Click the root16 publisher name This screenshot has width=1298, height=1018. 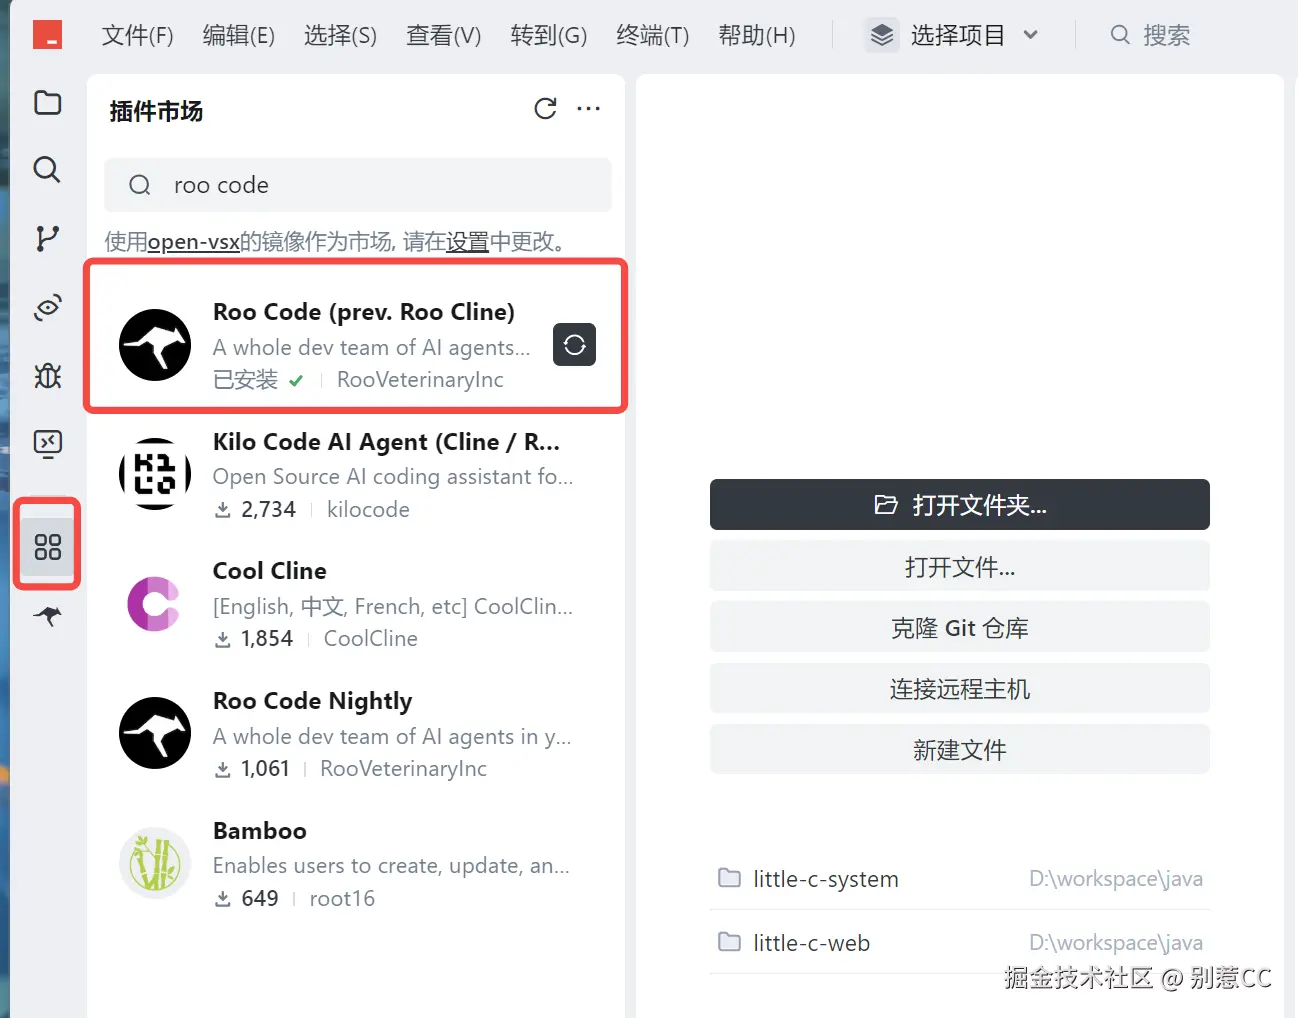(x=342, y=899)
